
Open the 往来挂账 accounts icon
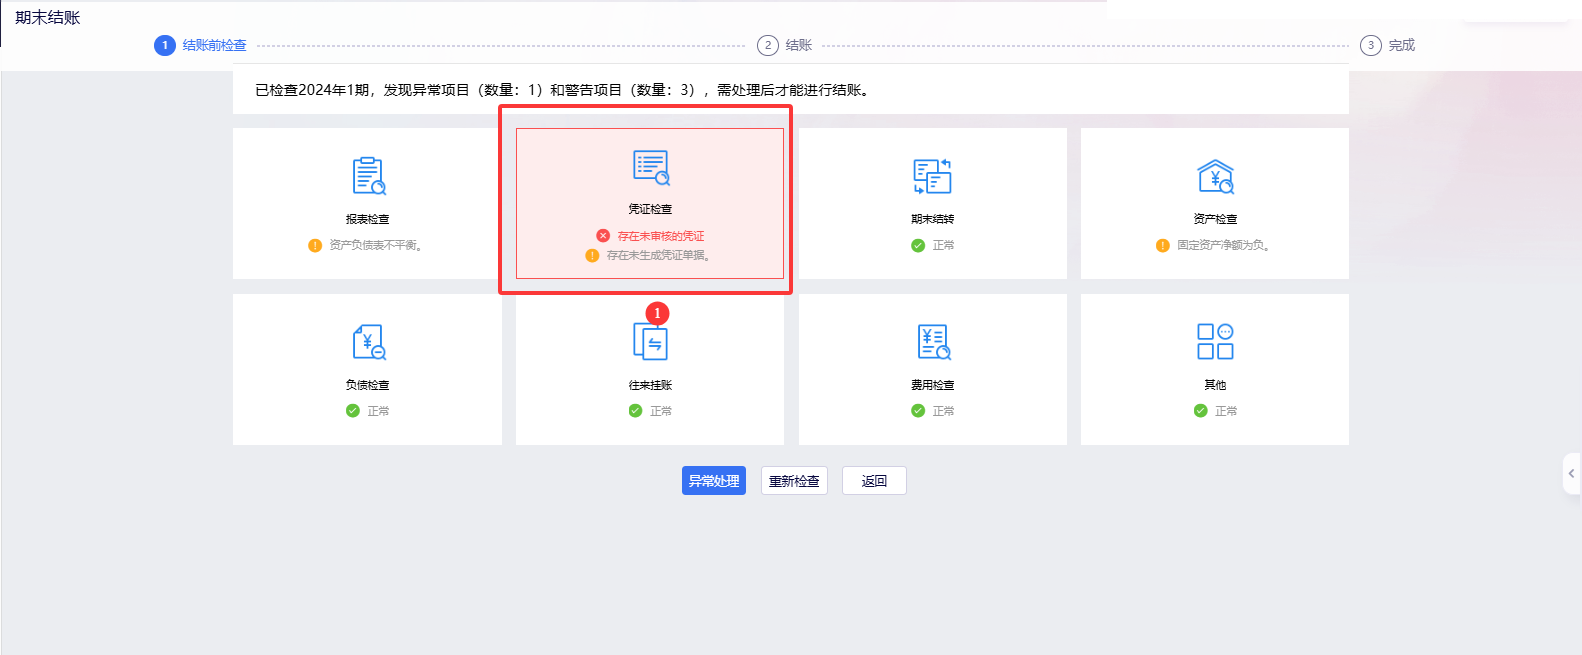(x=650, y=342)
